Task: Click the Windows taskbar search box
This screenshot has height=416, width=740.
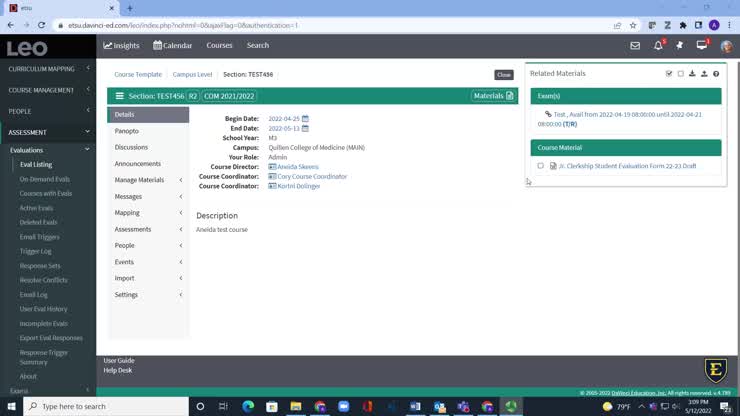Action: (106, 407)
